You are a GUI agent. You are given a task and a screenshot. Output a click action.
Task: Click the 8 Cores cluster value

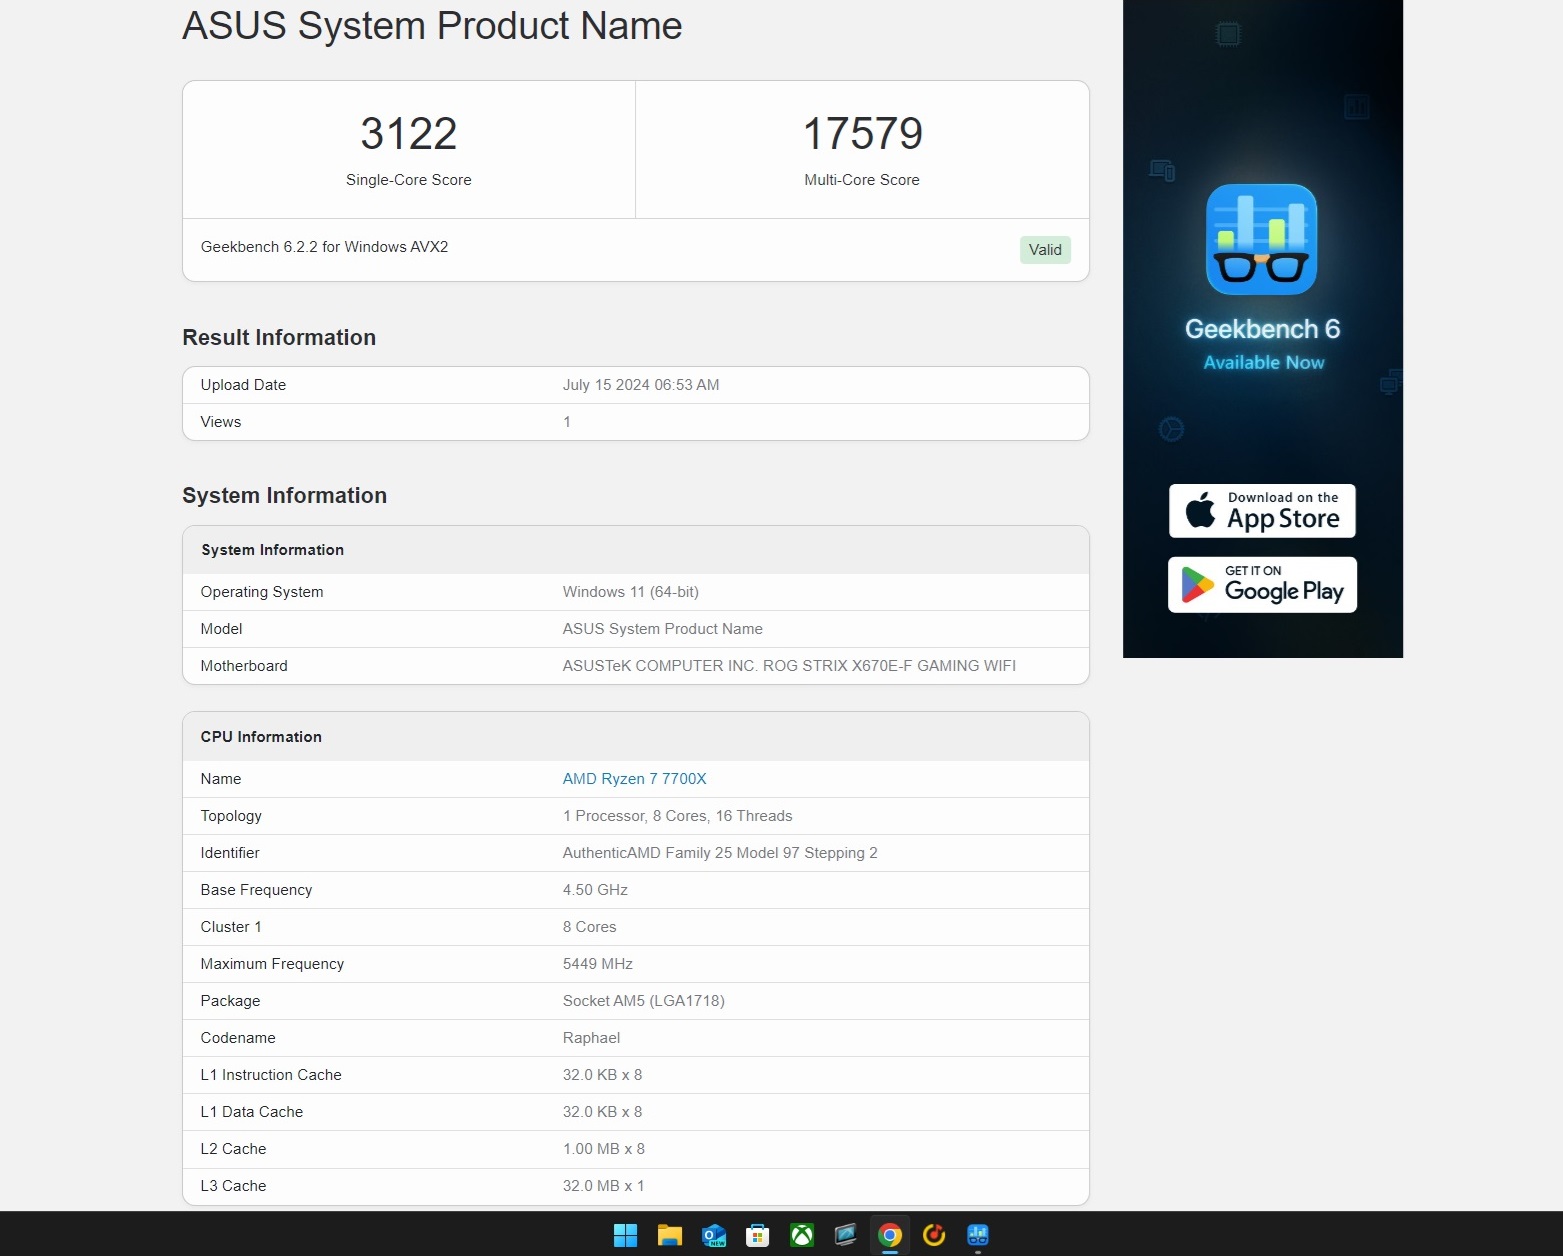(x=589, y=927)
